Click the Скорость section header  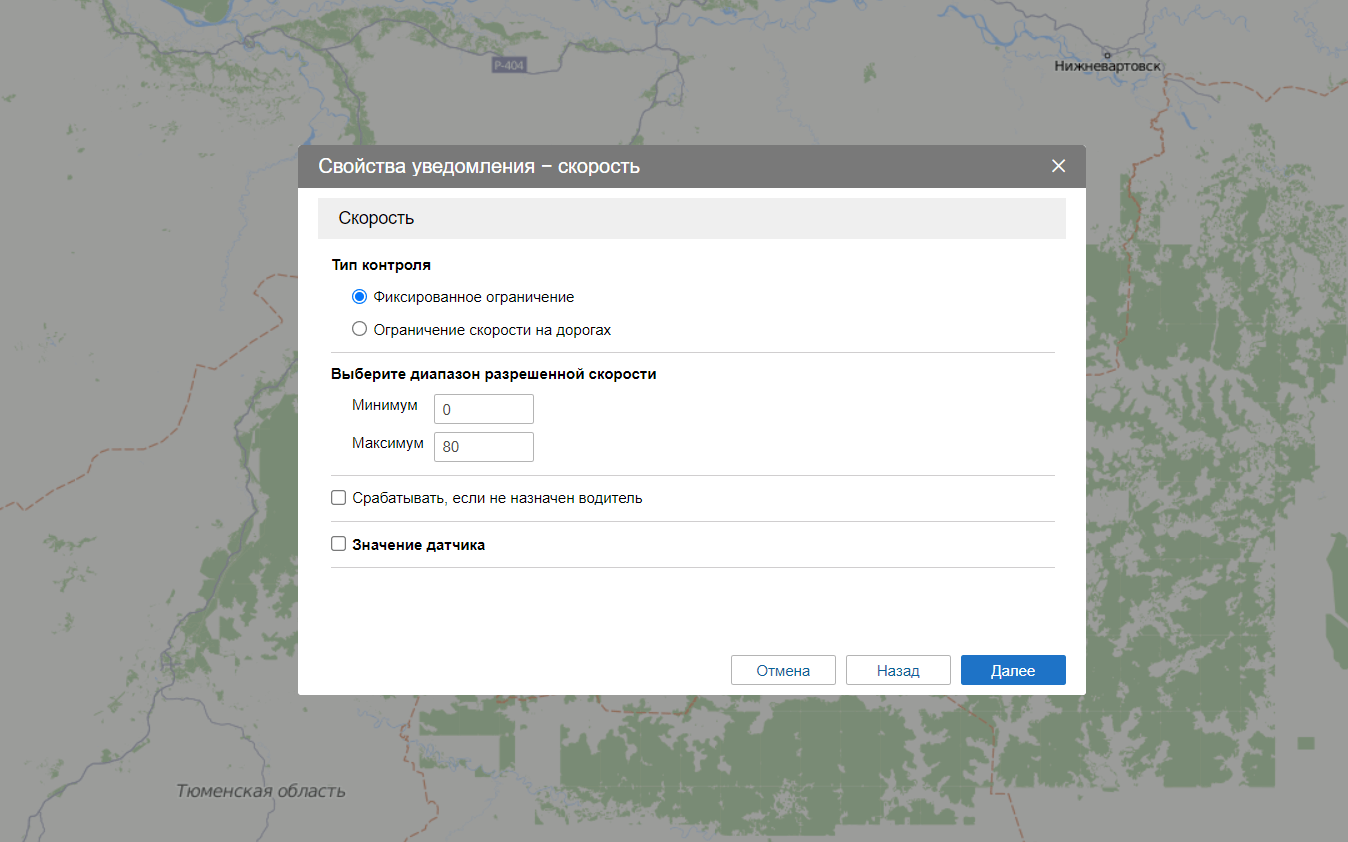pos(376,218)
